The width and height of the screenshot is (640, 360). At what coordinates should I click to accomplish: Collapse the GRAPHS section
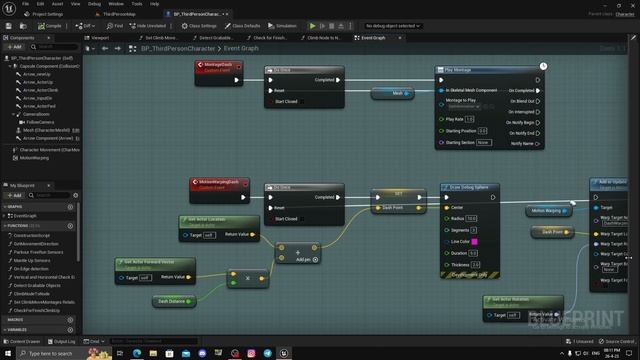4,207
